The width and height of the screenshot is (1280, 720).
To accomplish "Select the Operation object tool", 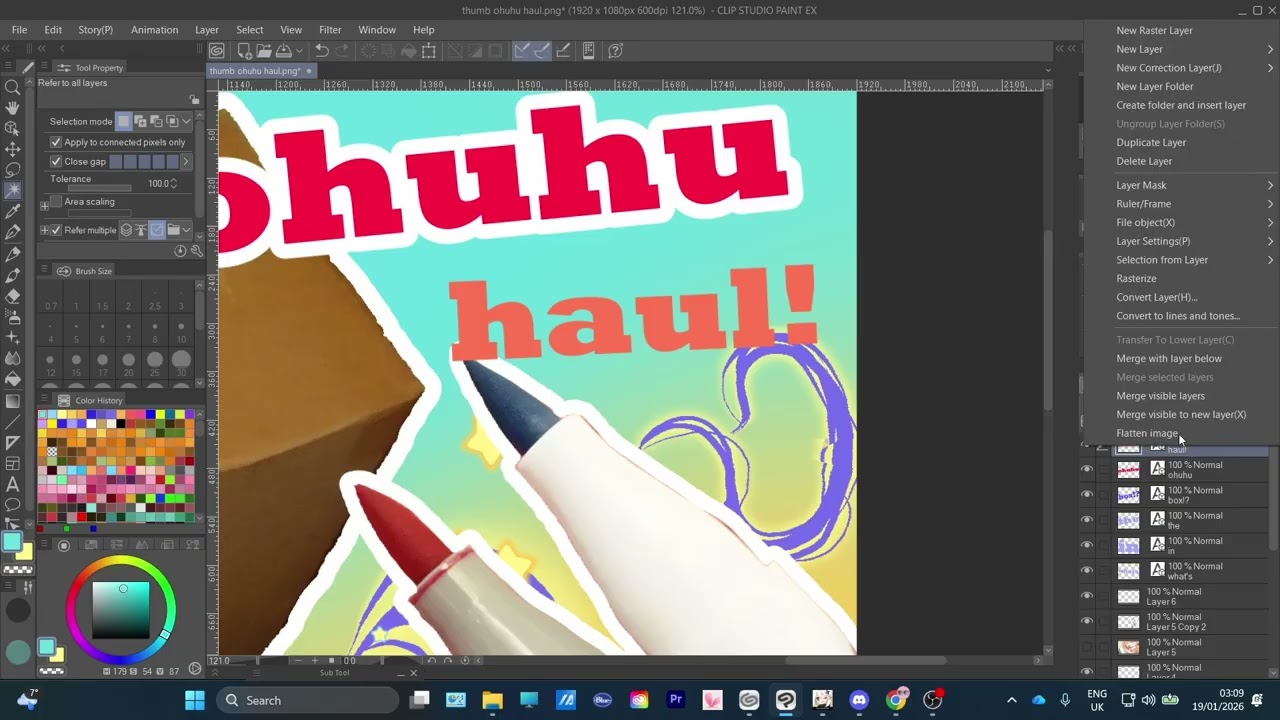I will pos(13,128).
